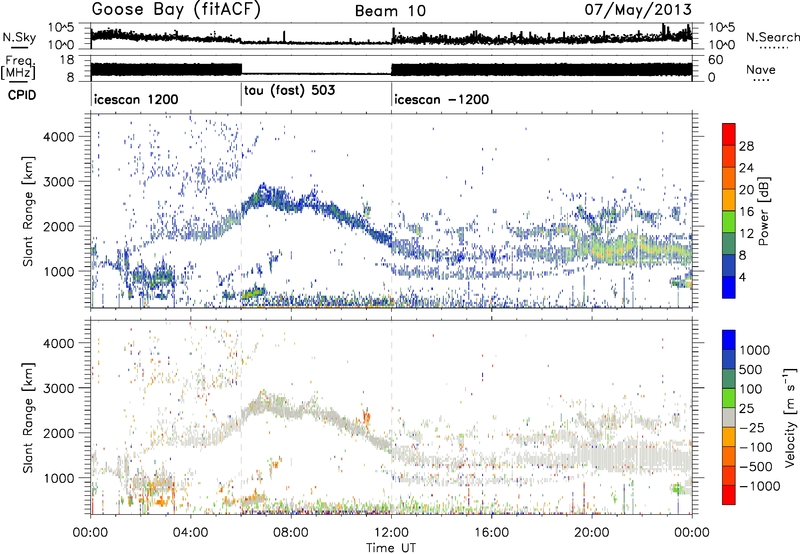The height and width of the screenshot is (554, 800).
Task: Click the Goose Bay (fitACF) title
Action: click(x=176, y=10)
